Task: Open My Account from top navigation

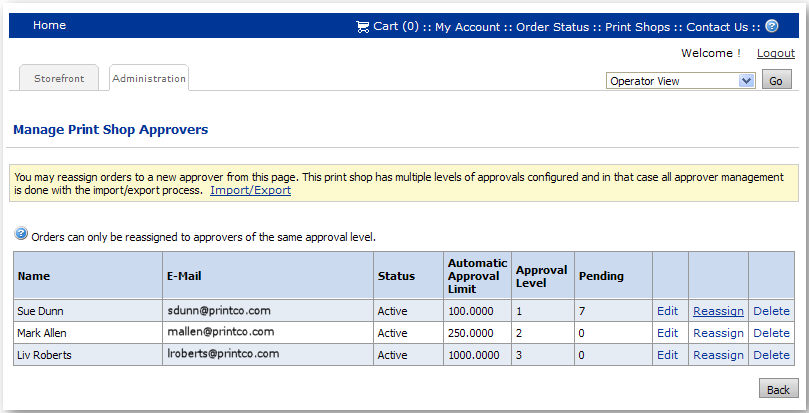Action: coord(467,27)
